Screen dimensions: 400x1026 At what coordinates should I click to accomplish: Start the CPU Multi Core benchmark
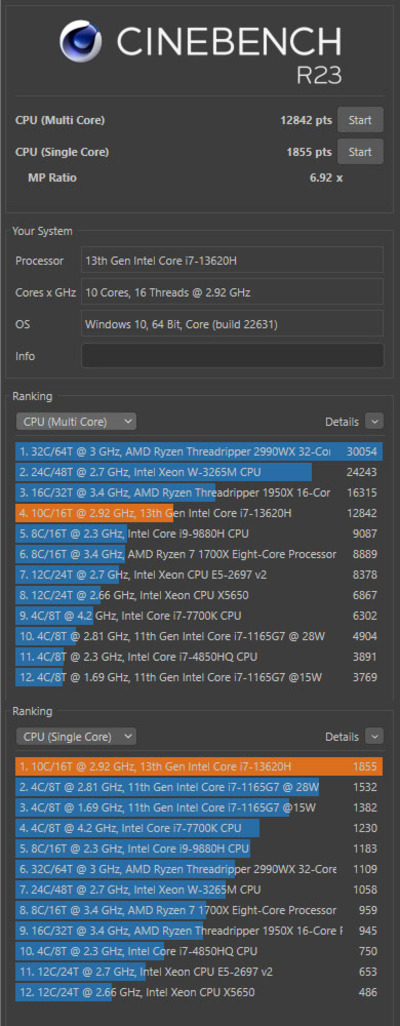click(360, 120)
